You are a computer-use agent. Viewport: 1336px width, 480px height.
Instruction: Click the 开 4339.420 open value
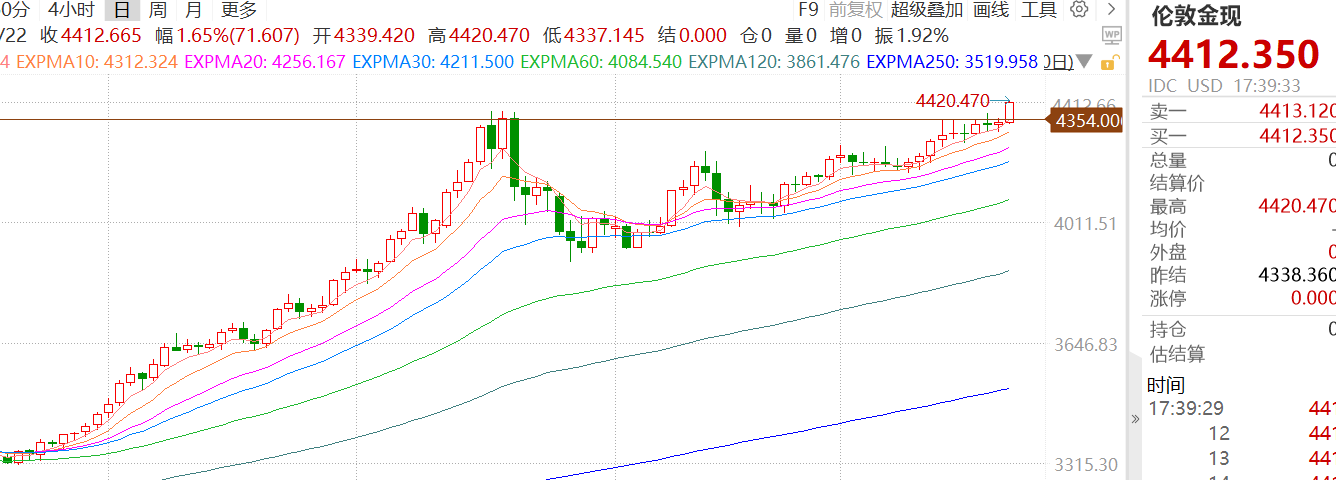point(363,36)
